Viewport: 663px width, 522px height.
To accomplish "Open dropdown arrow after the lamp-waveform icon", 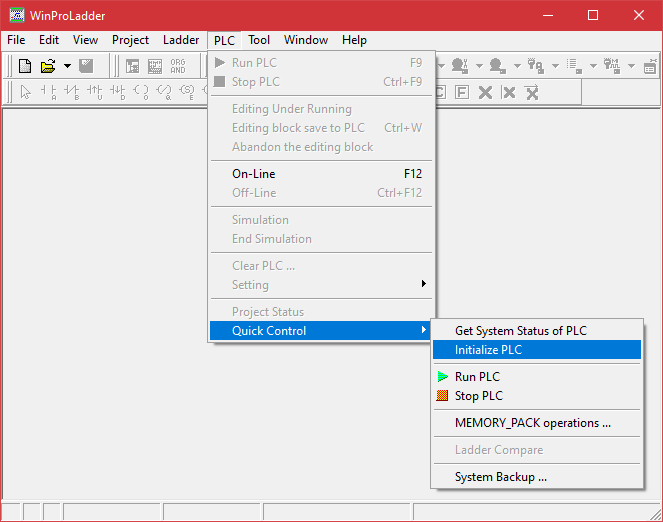I will pos(631,66).
